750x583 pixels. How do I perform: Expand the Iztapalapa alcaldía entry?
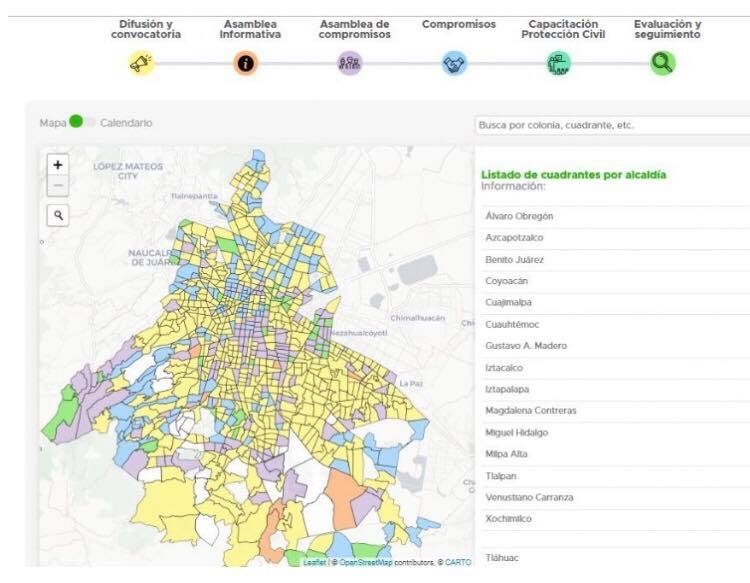click(615, 389)
